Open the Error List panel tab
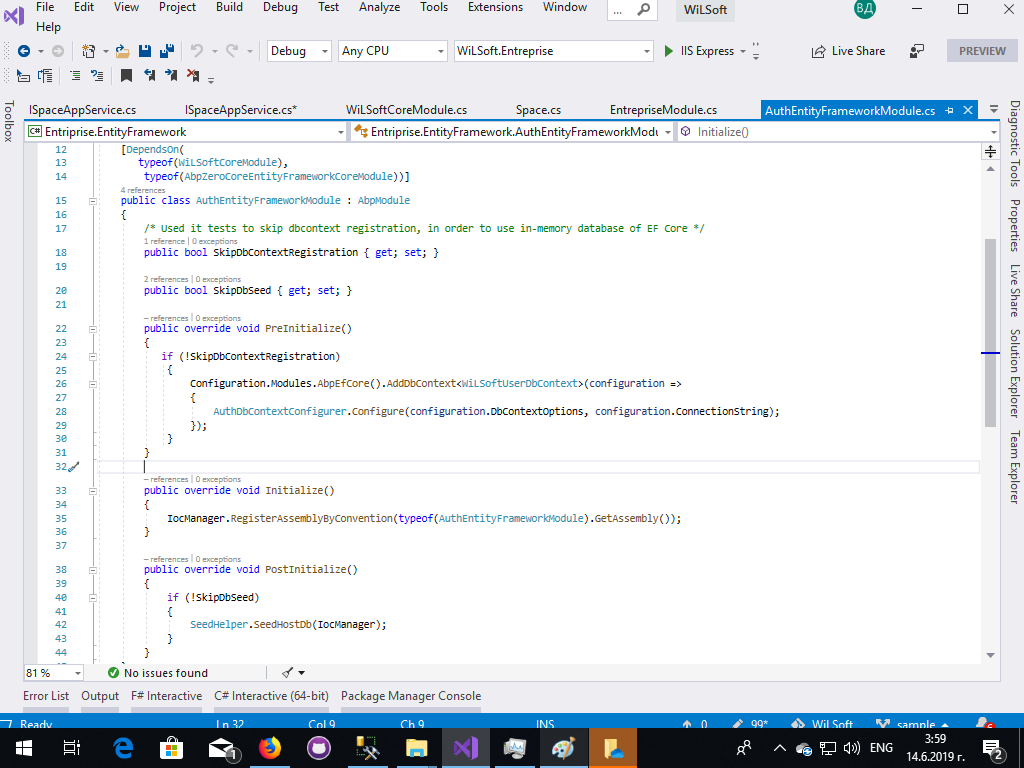This screenshot has height=768, width=1024. point(46,696)
